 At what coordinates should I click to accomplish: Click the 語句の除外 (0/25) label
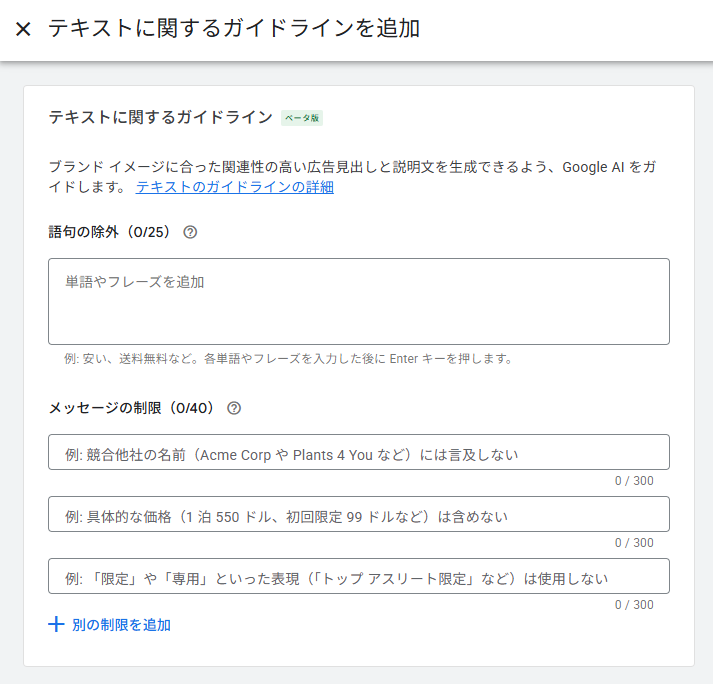[110, 232]
